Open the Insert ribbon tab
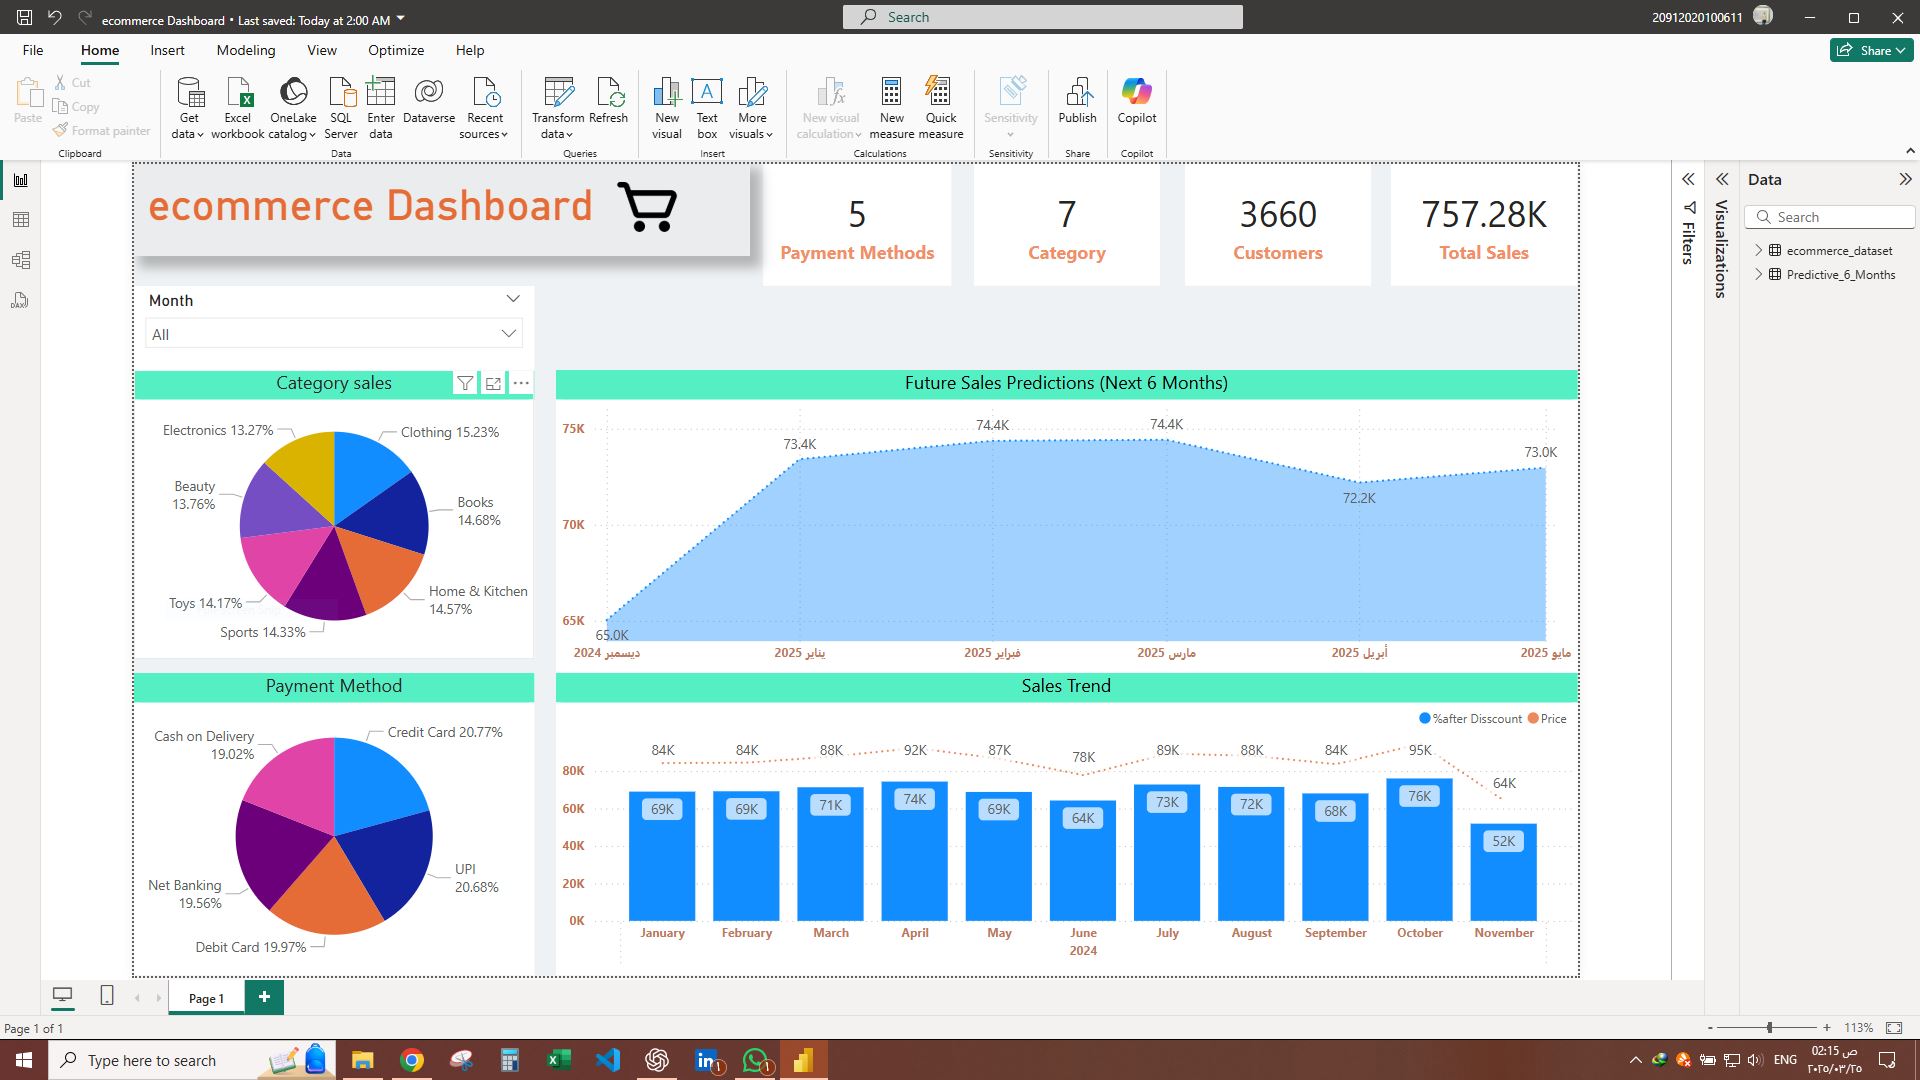Image resolution: width=1920 pixels, height=1080 pixels. point(167,50)
